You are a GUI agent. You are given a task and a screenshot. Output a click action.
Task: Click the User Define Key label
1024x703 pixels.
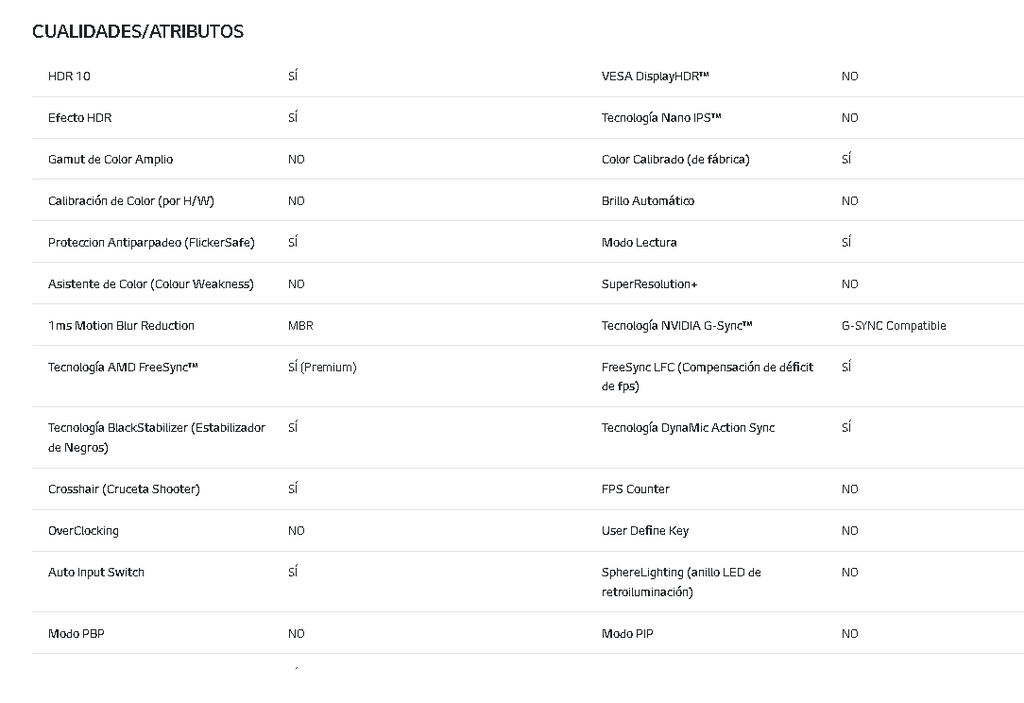[x=645, y=531]
